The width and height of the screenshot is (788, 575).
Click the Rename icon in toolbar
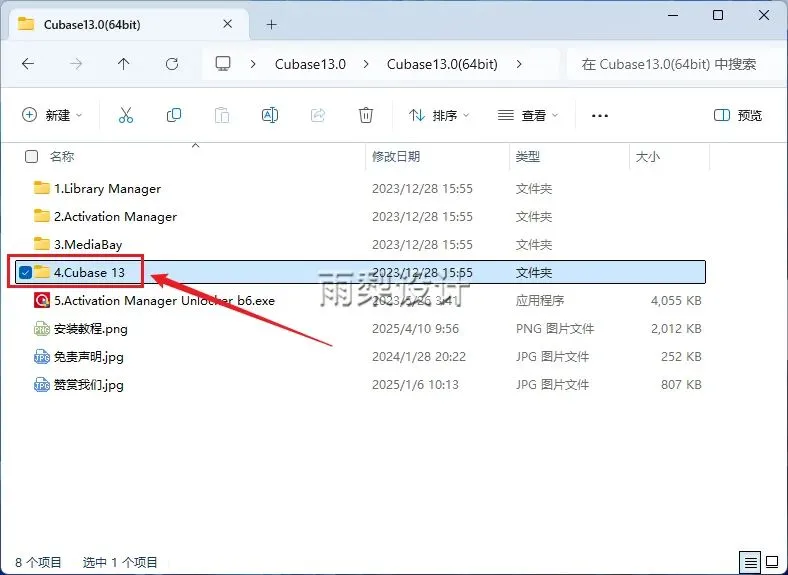click(270, 115)
